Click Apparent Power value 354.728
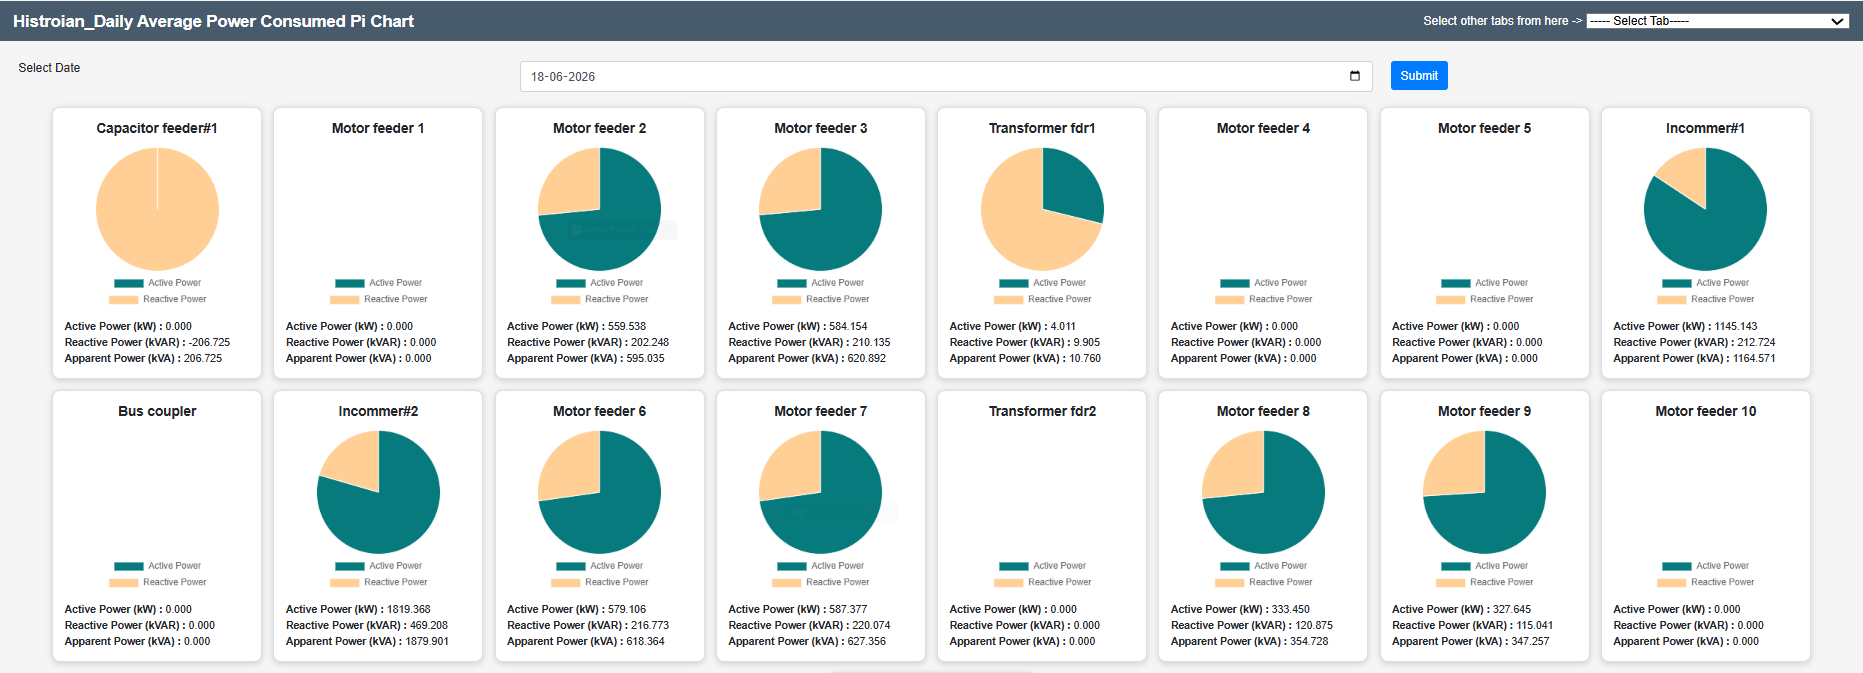 1309,641
